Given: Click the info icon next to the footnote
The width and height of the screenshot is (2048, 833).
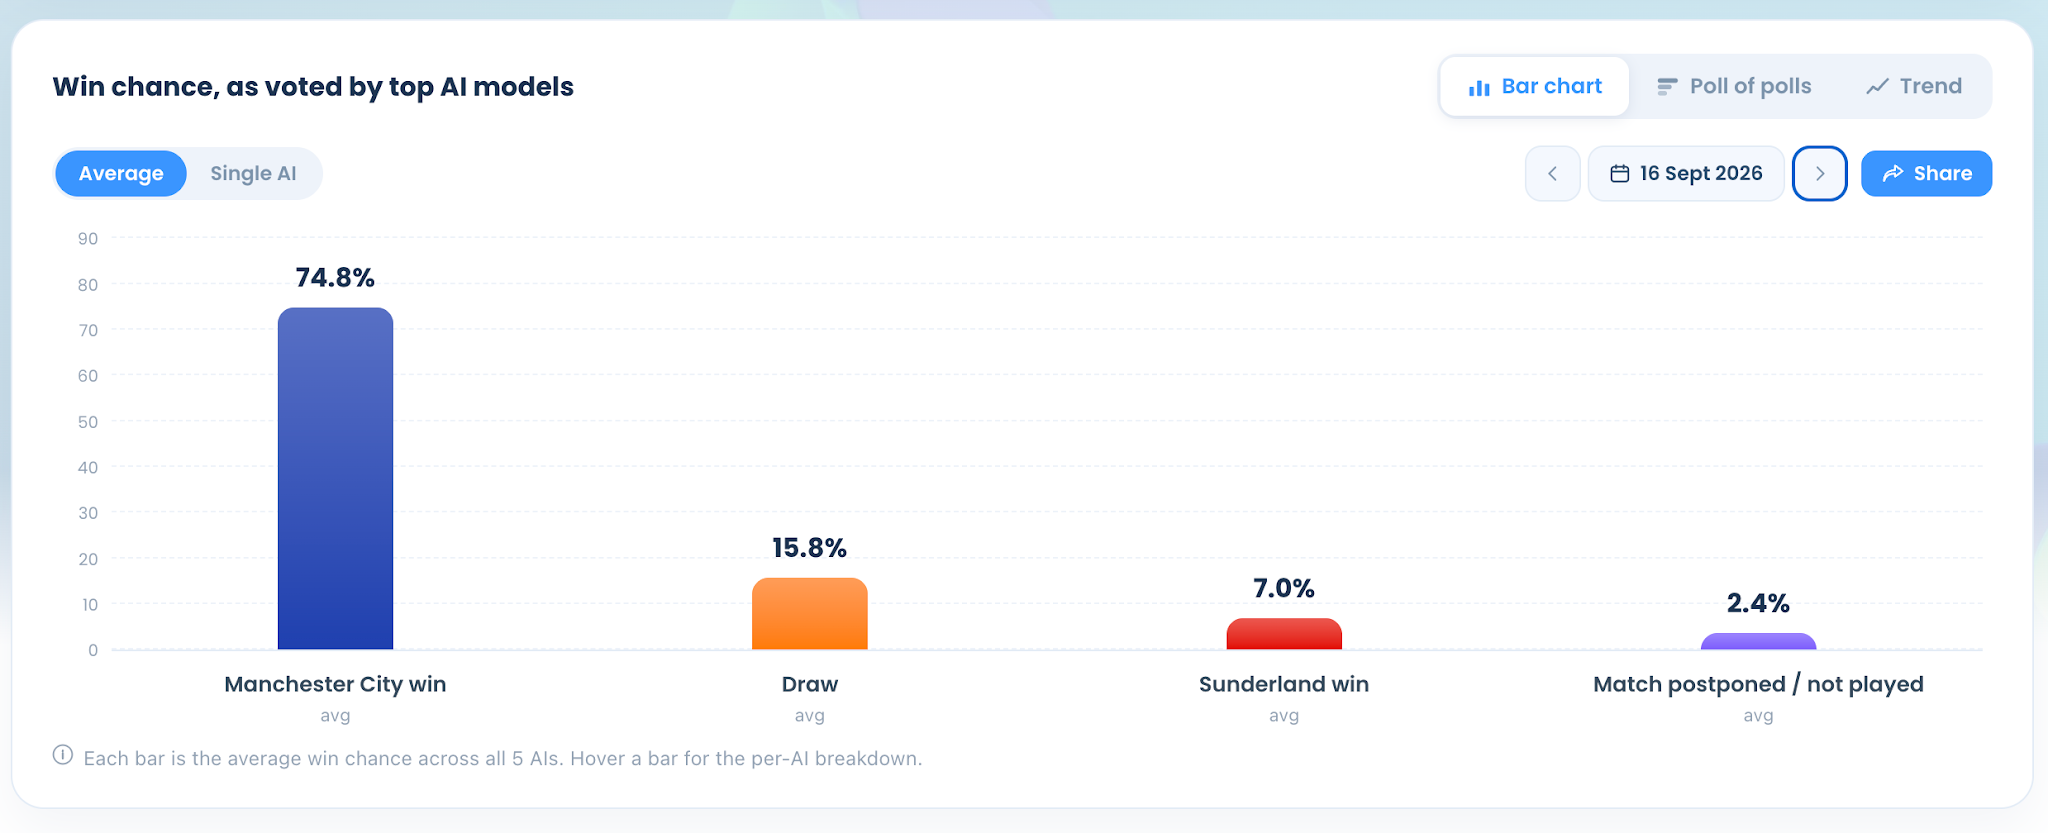Looking at the screenshot, I should 63,755.
